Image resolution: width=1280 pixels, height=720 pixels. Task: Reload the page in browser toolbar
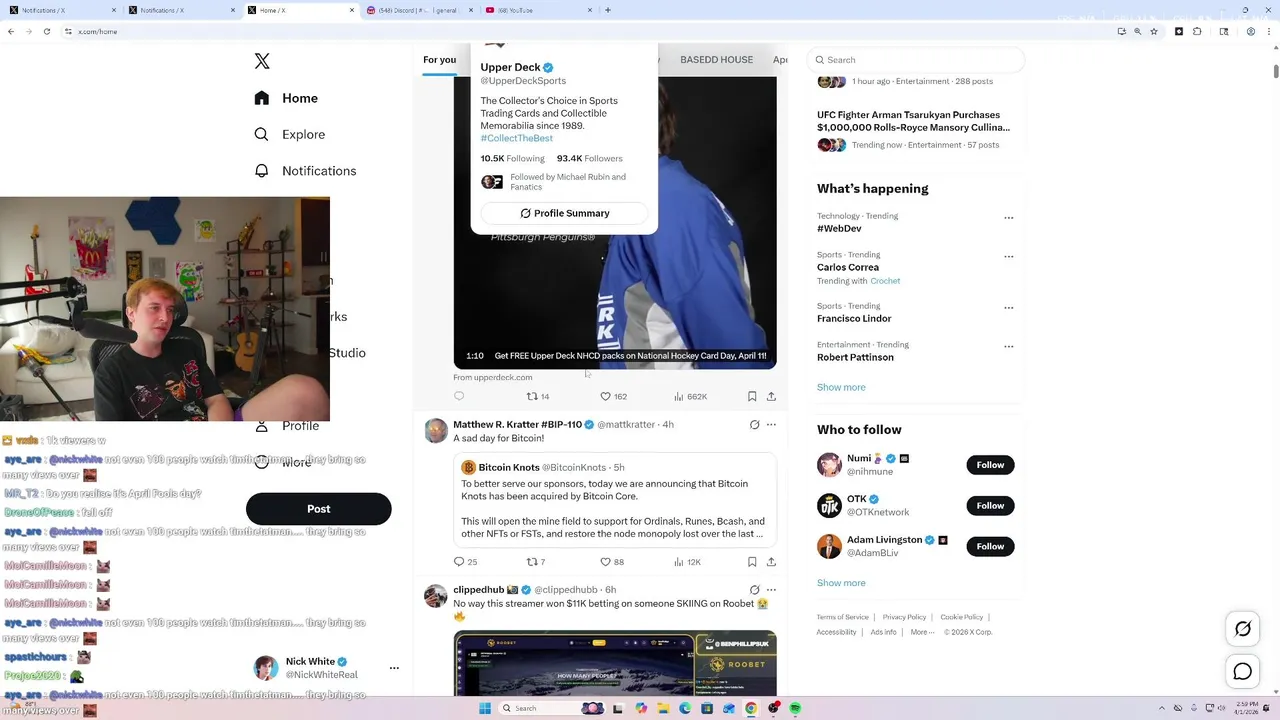coord(47,31)
